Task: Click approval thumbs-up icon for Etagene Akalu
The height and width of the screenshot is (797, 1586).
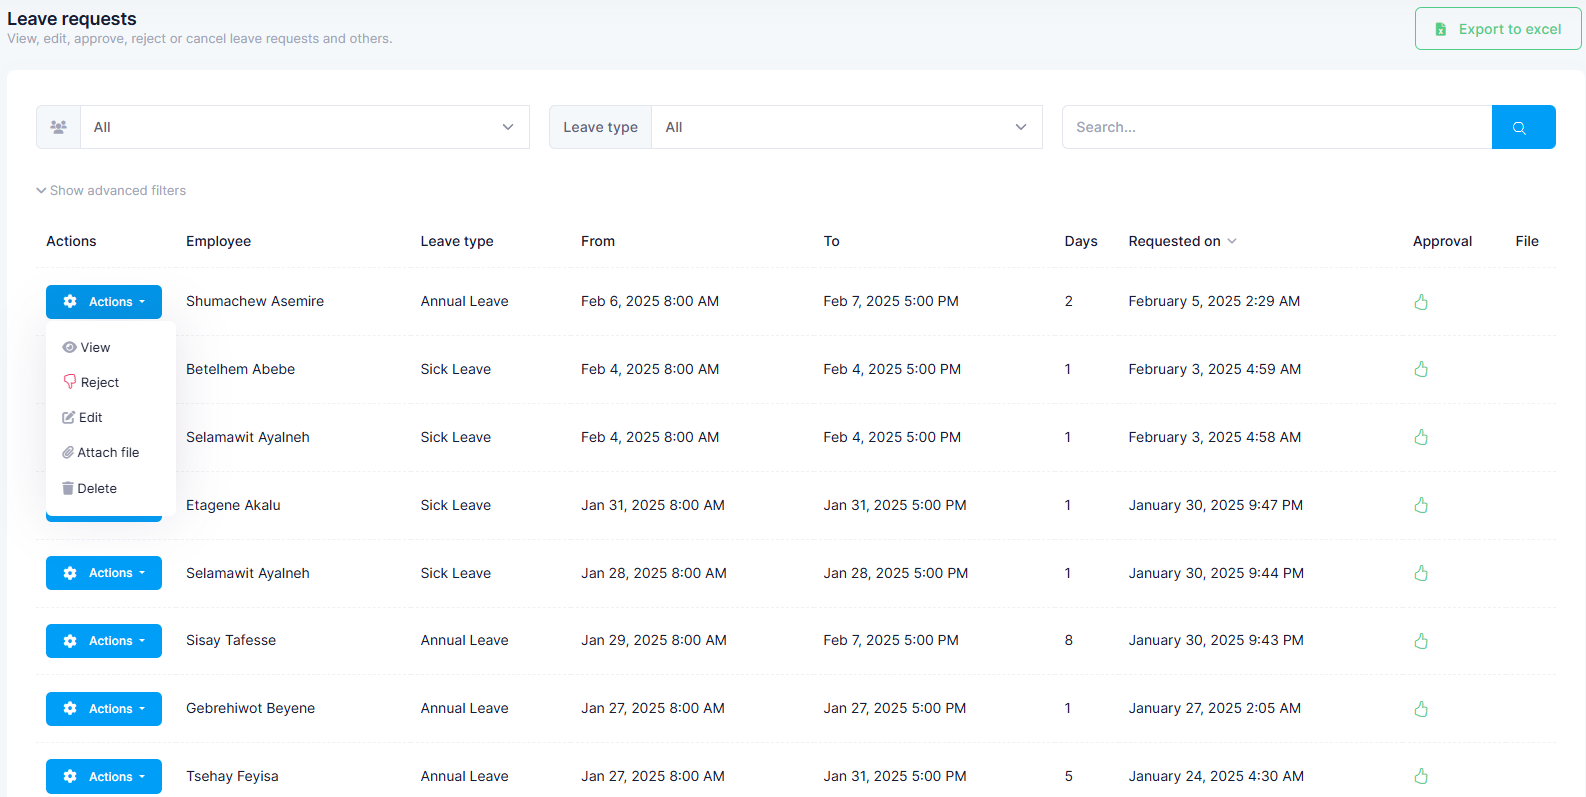Action: [1420, 506]
